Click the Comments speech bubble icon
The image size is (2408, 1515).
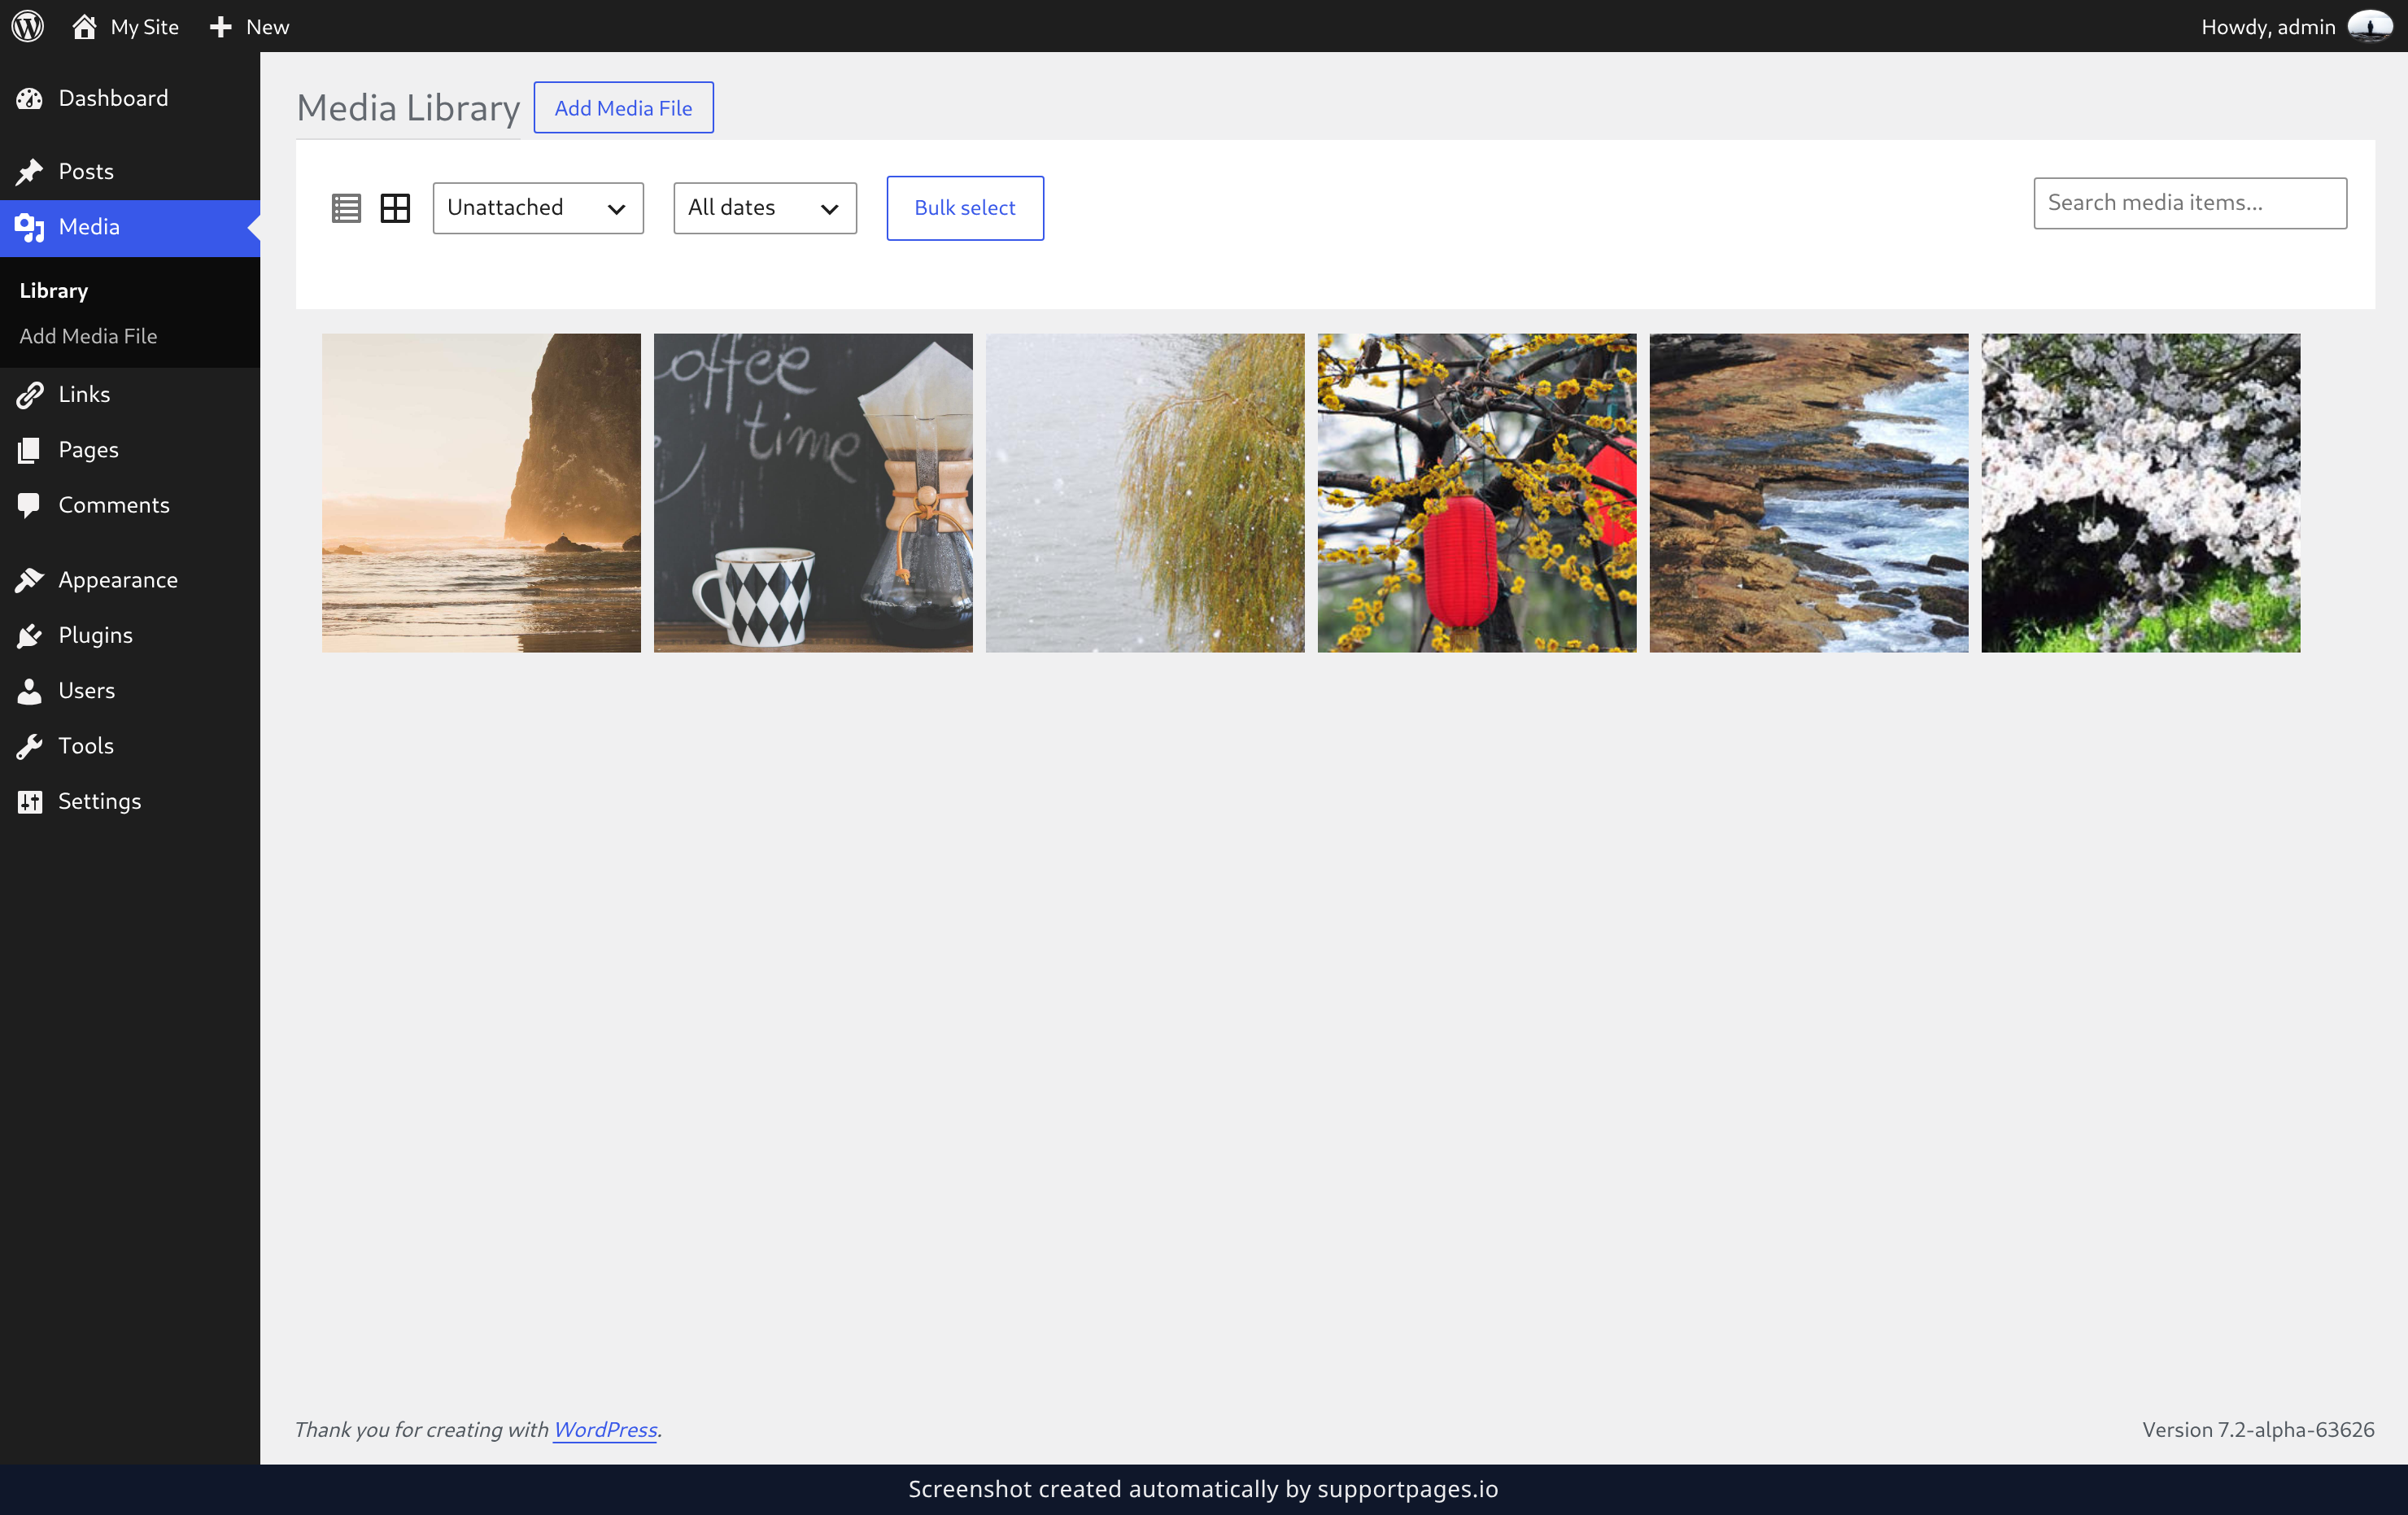pyautogui.click(x=30, y=505)
